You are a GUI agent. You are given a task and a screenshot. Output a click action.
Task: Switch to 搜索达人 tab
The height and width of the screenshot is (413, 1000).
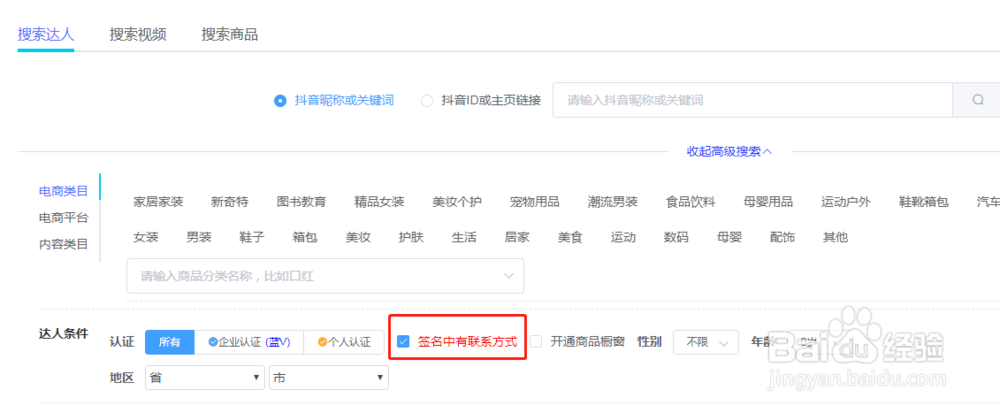click(46, 34)
